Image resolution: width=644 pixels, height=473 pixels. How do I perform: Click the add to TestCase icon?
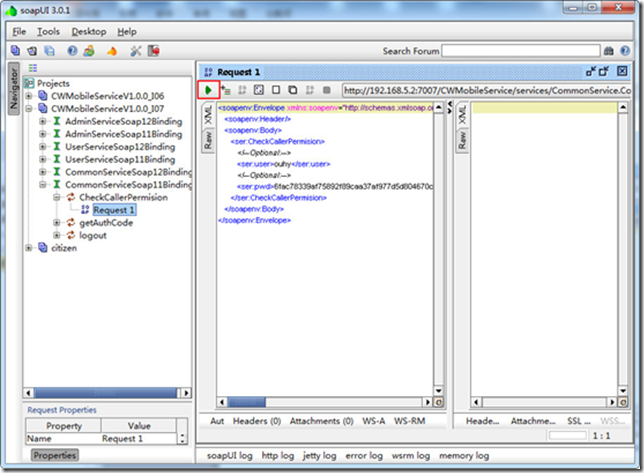[225, 91]
